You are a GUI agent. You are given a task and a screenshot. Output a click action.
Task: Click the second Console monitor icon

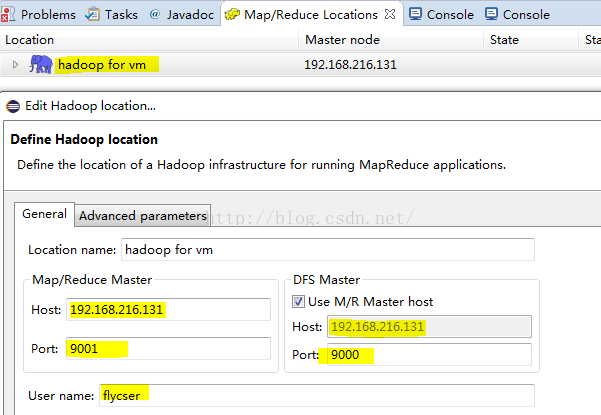491,14
